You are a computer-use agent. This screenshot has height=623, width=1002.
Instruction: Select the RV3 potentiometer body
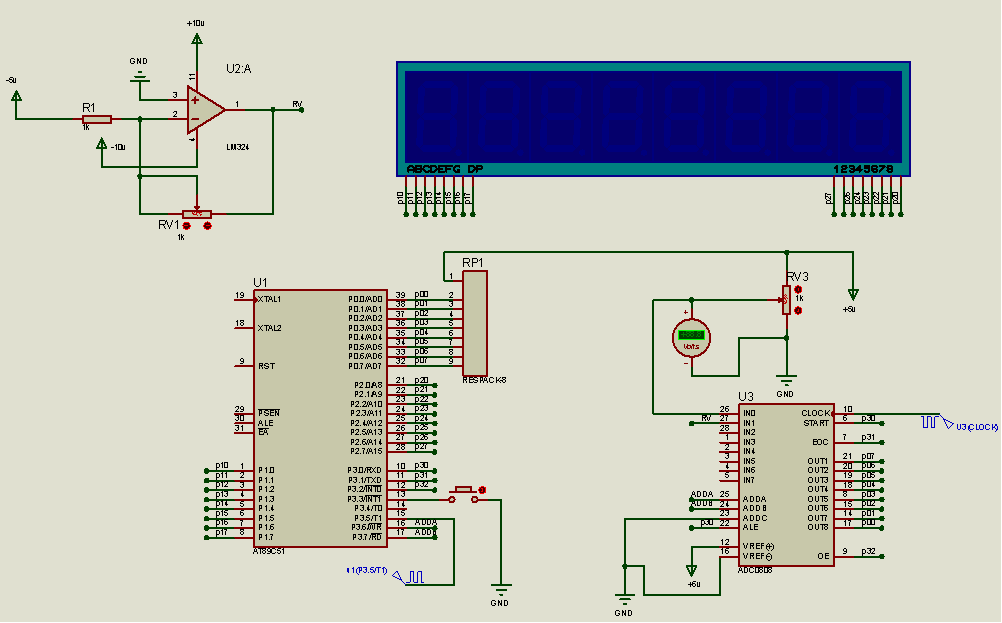(786, 300)
